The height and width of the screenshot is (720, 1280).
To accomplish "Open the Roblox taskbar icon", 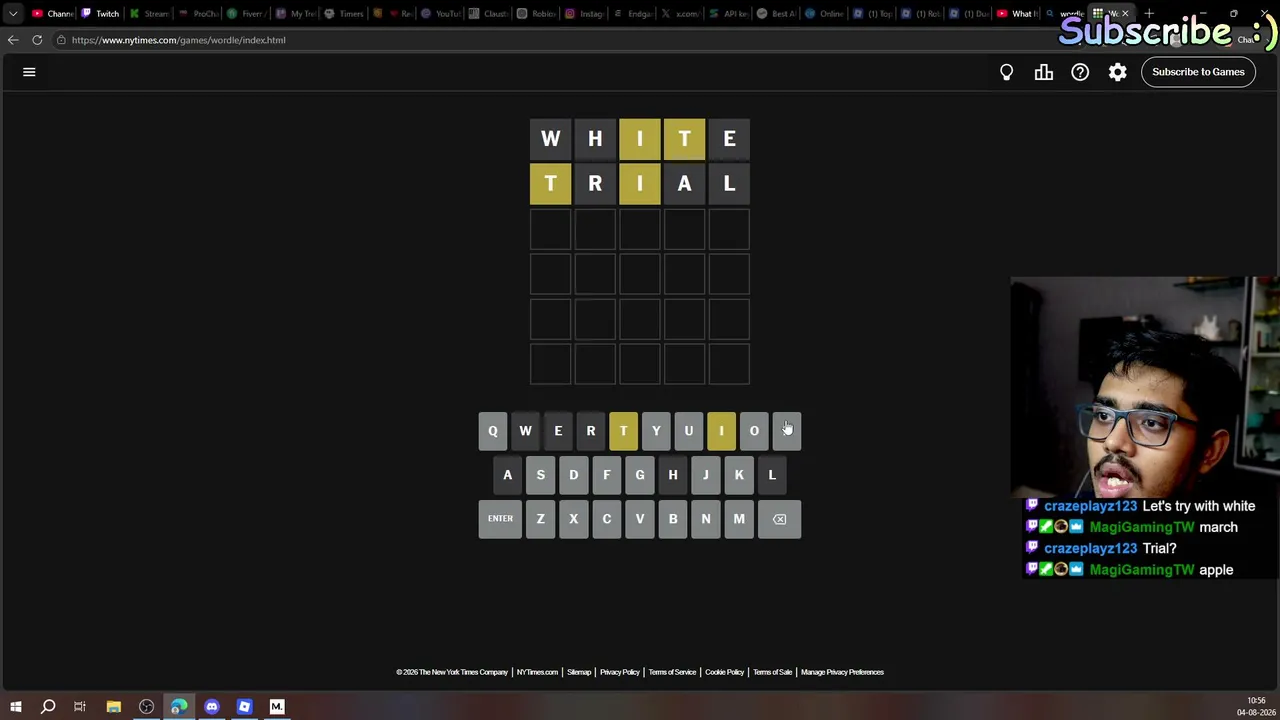I will coord(244,707).
